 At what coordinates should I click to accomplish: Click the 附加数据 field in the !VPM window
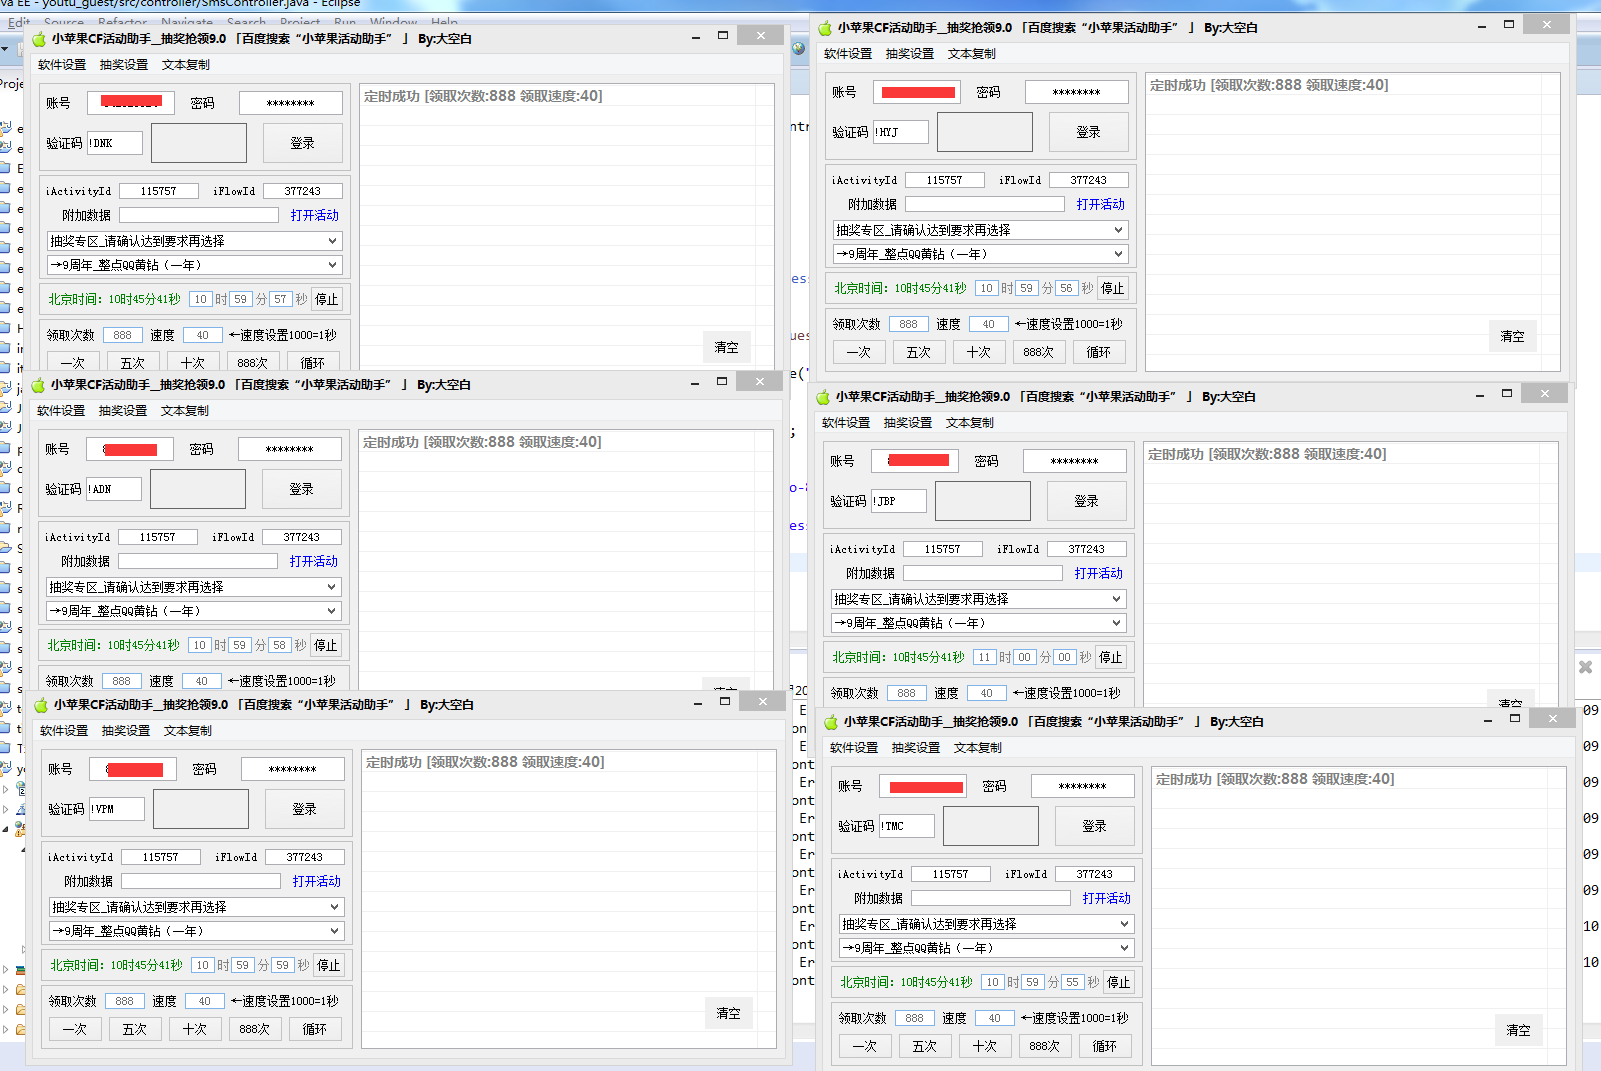coord(201,881)
